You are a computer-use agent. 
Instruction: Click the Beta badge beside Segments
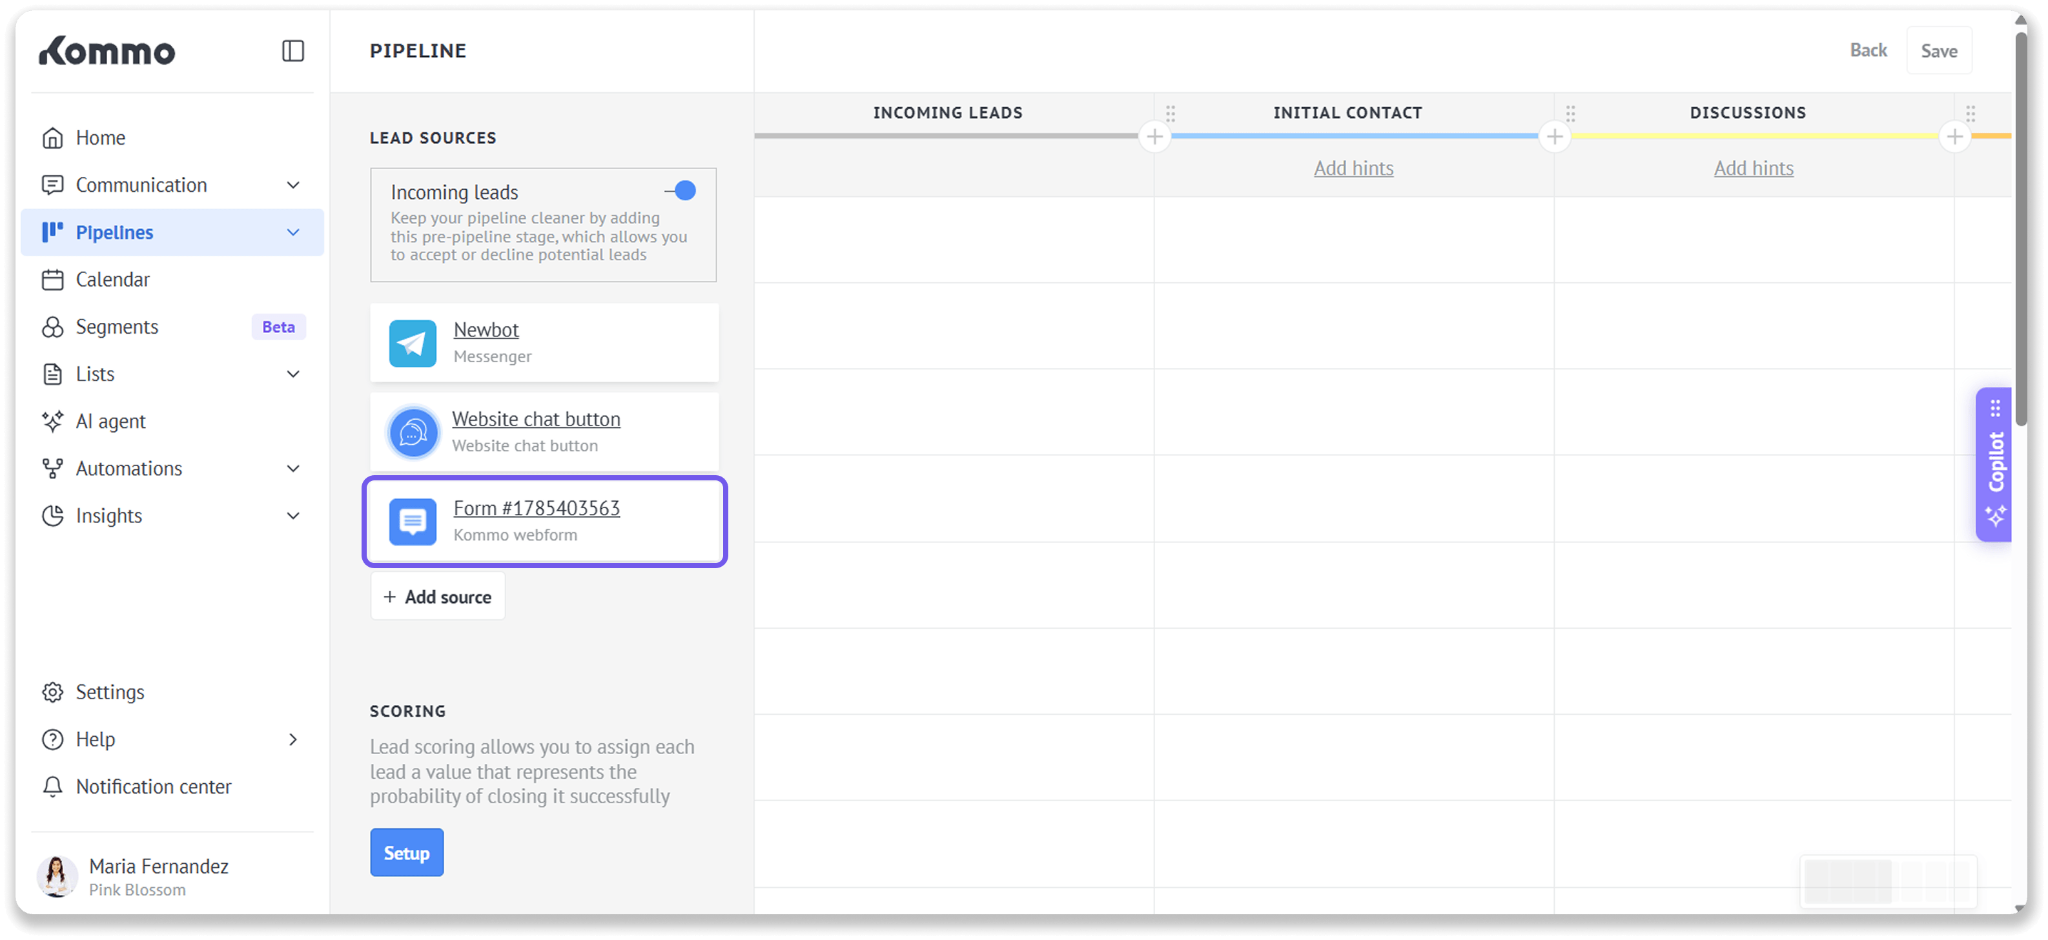click(x=278, y=327)
